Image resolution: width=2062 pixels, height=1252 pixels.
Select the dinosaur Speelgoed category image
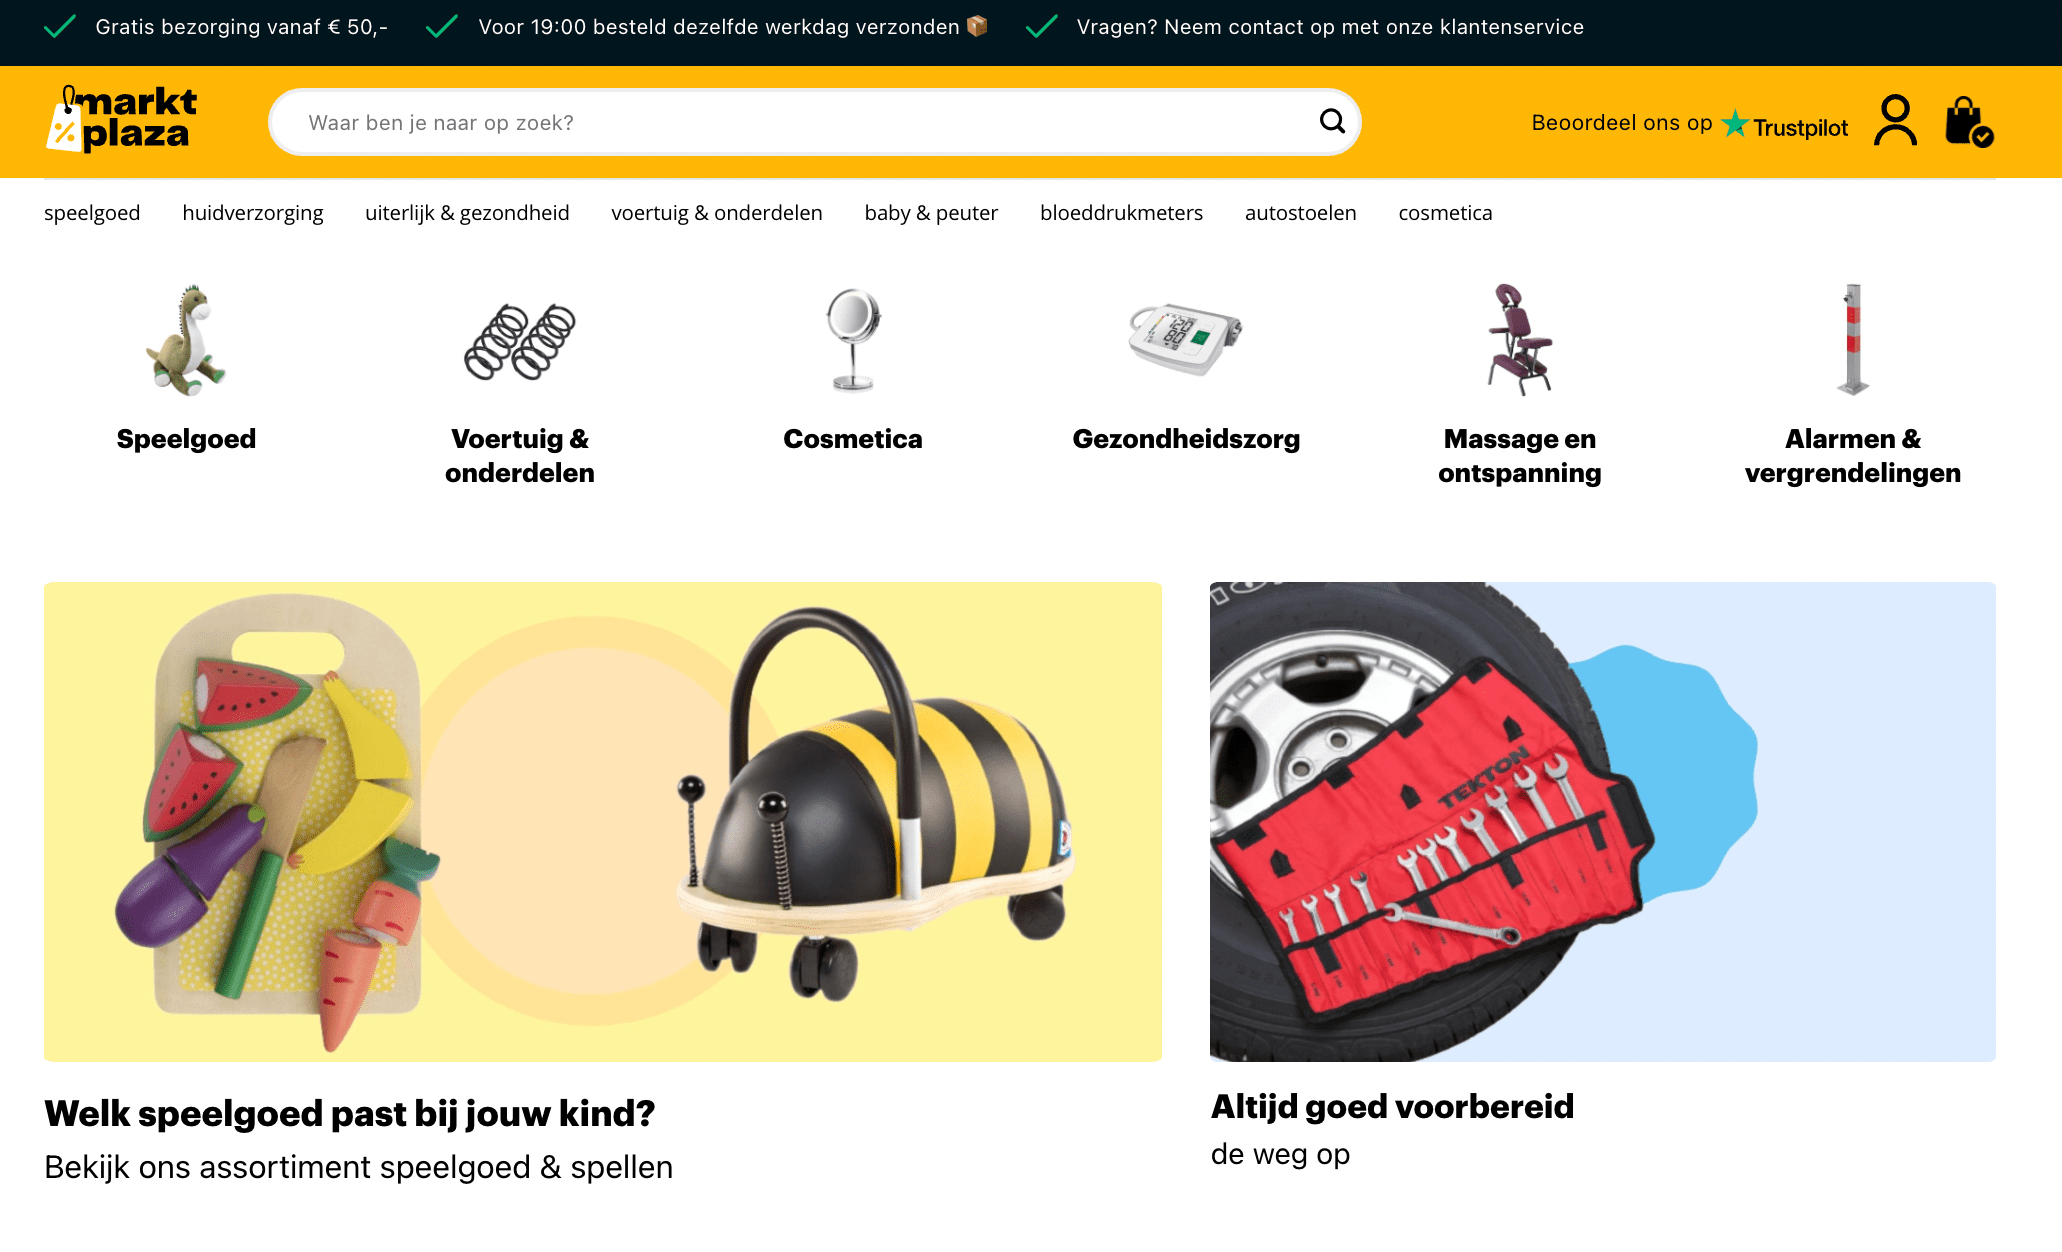pos(186,340)
